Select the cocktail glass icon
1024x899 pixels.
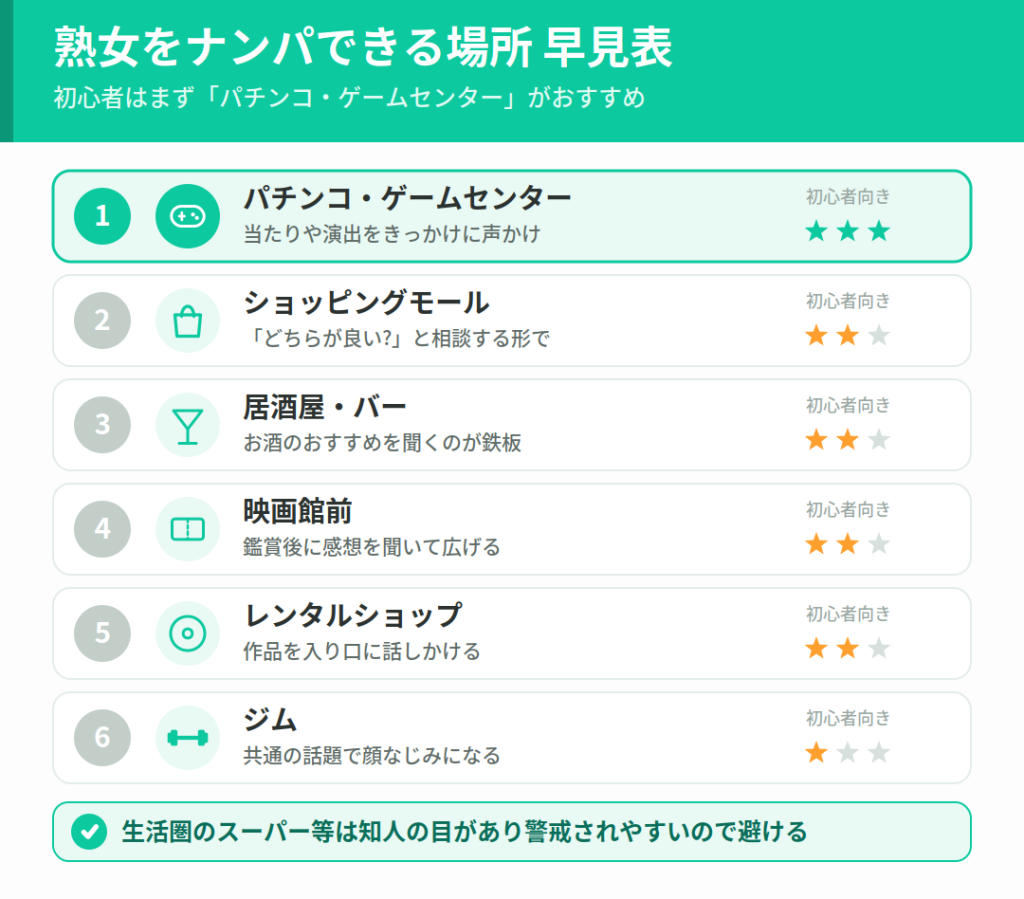pyautogui.click(x=187, y=425)
